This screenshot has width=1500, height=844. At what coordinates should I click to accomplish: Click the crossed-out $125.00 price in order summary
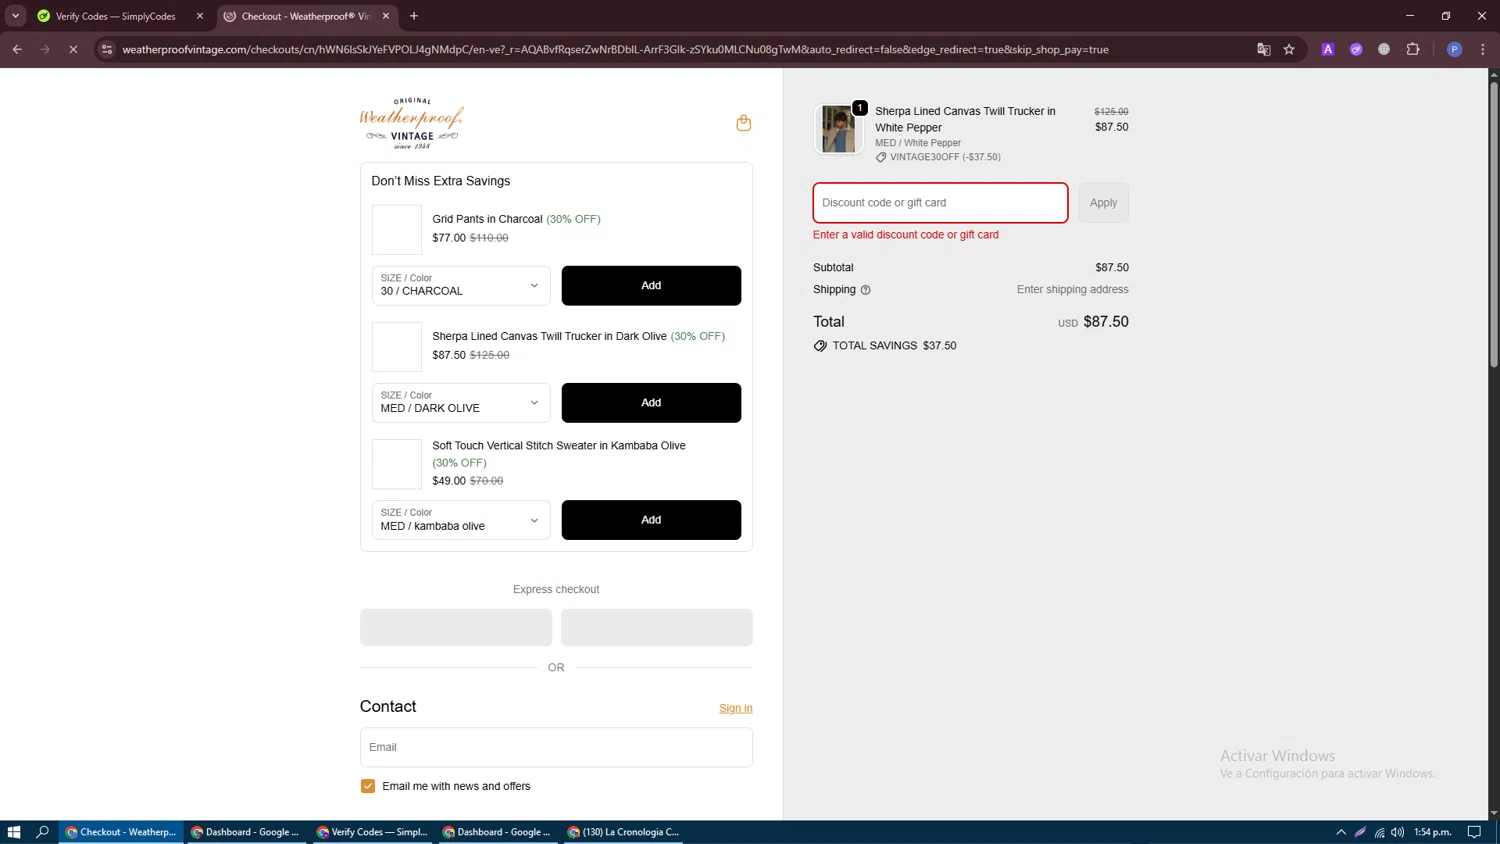coord(1111,112)
